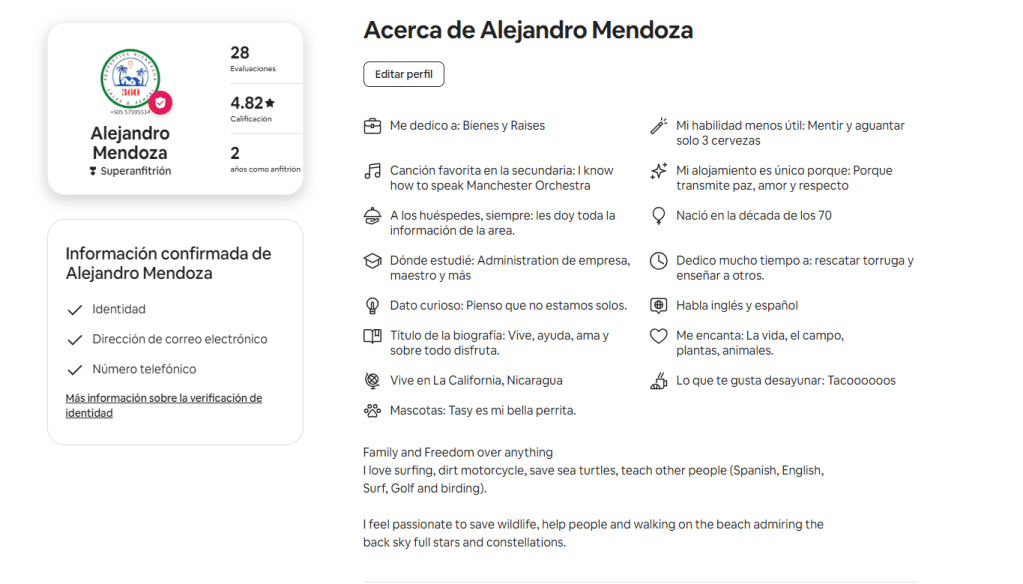Click the language icon beside Habla inglés y español

tap(658, 306)
